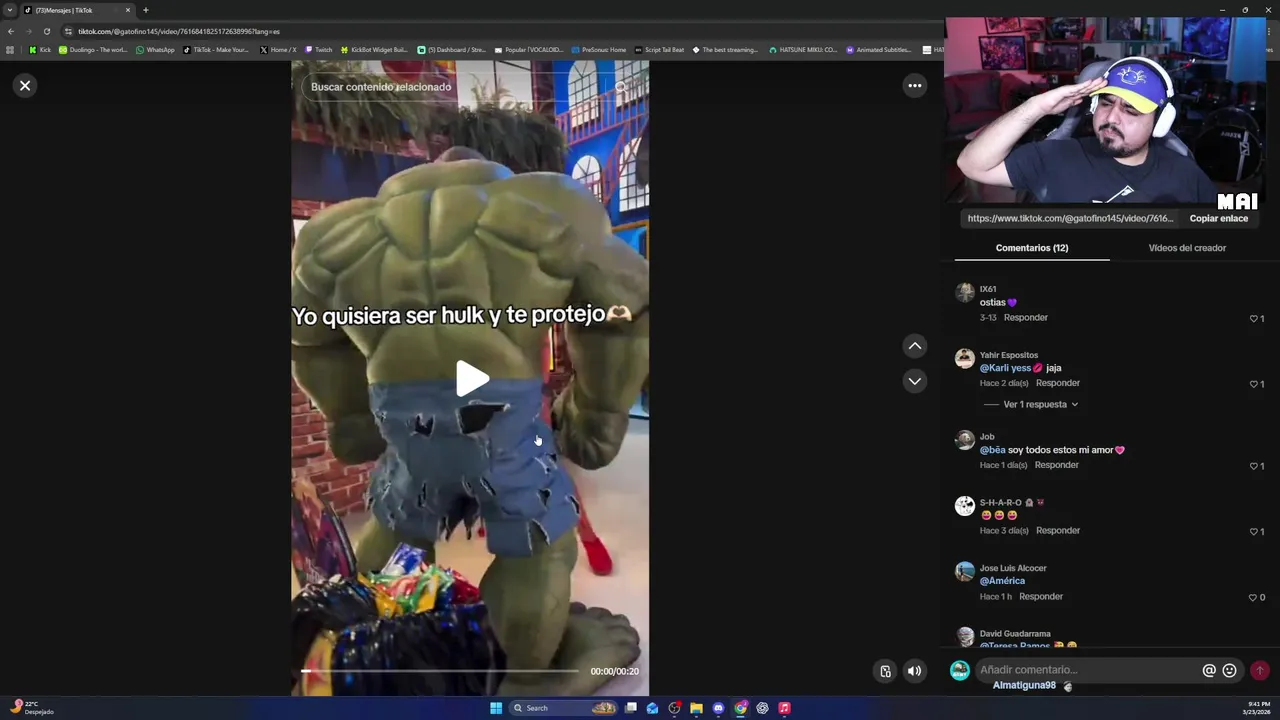The width and height of the screenshot is (1280, 720).
Task: Open David Guadarrama's profile avatar
Action: (965, 637)
